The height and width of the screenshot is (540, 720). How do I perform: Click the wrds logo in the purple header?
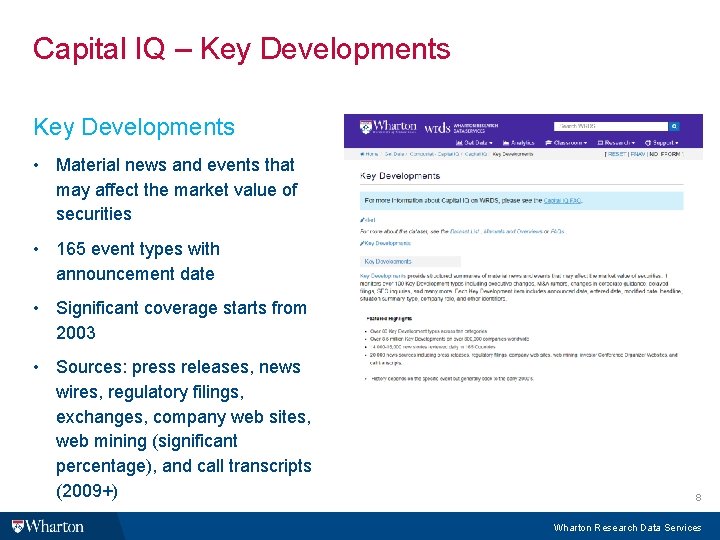pyautogui.click(x=437, y=127)
